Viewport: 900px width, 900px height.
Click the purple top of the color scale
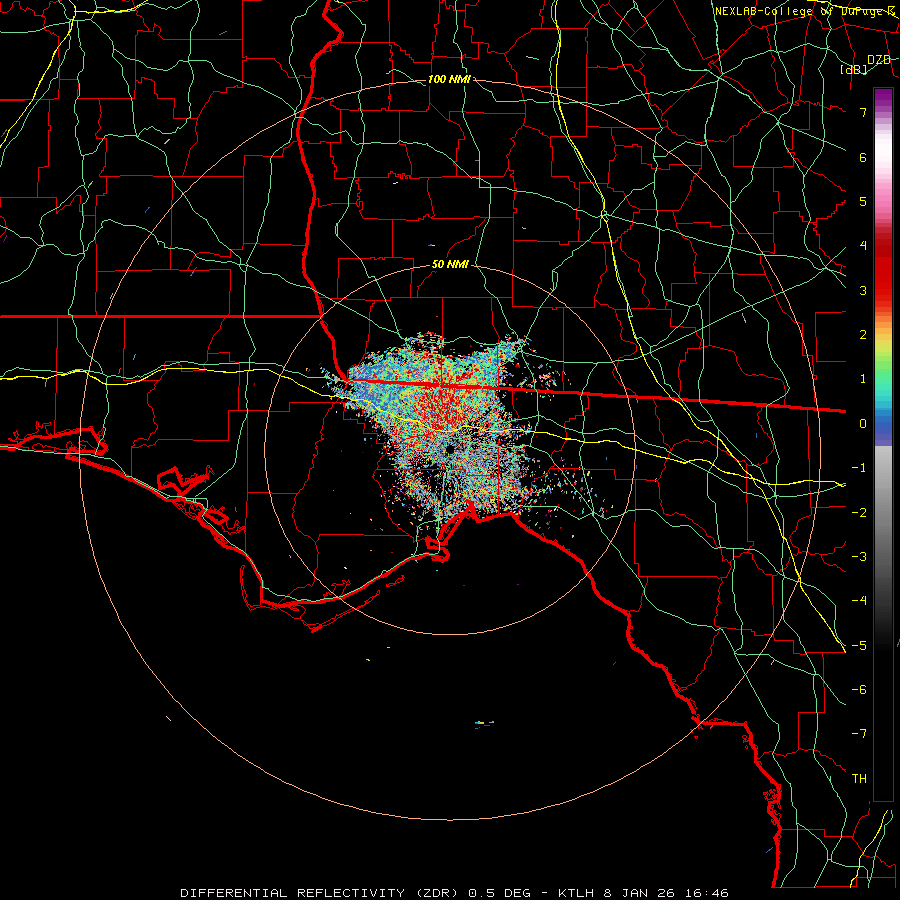click(x=883, y=98)
